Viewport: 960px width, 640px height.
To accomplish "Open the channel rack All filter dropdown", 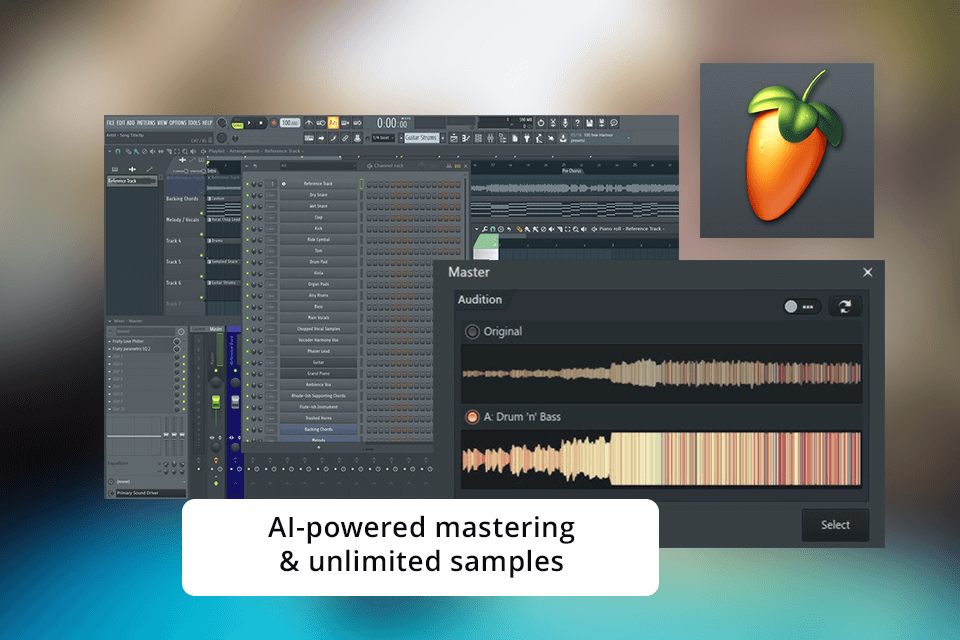I will coord(318,165).
